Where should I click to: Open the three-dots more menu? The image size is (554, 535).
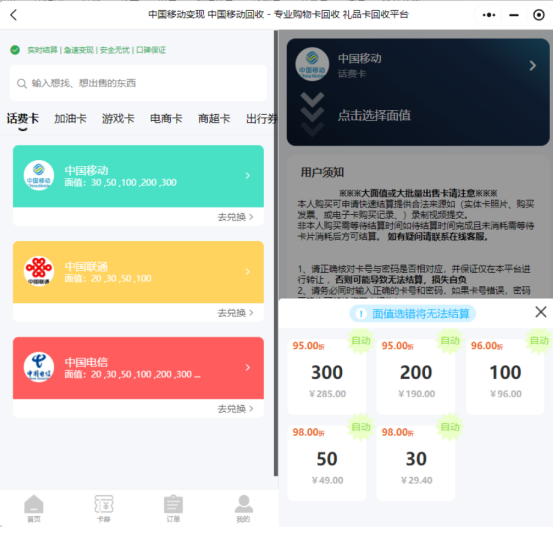[x=489, y=15]
